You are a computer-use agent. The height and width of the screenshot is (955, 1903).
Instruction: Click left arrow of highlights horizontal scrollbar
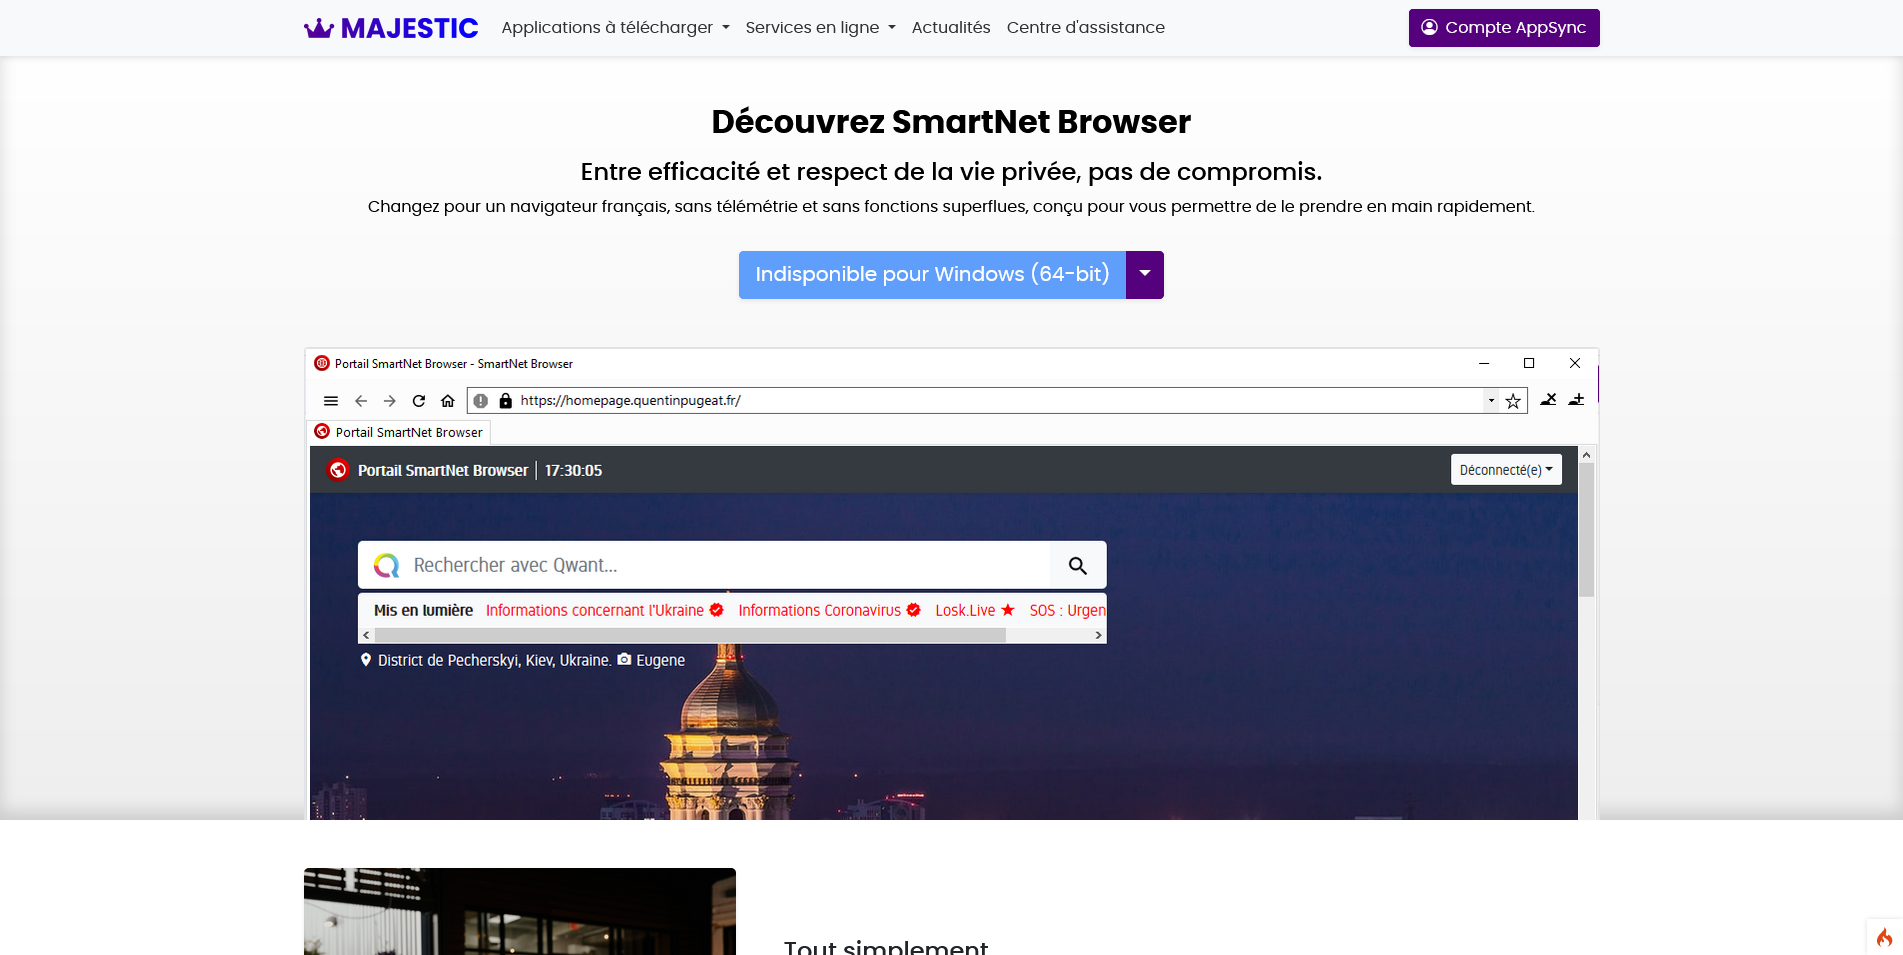tap(366, 635)
